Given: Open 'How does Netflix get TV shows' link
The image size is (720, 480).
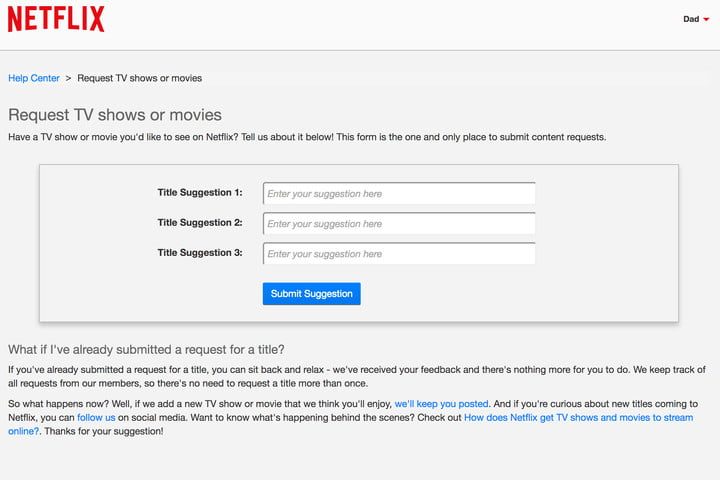Looking at the screenshot, I should (578, 417).
